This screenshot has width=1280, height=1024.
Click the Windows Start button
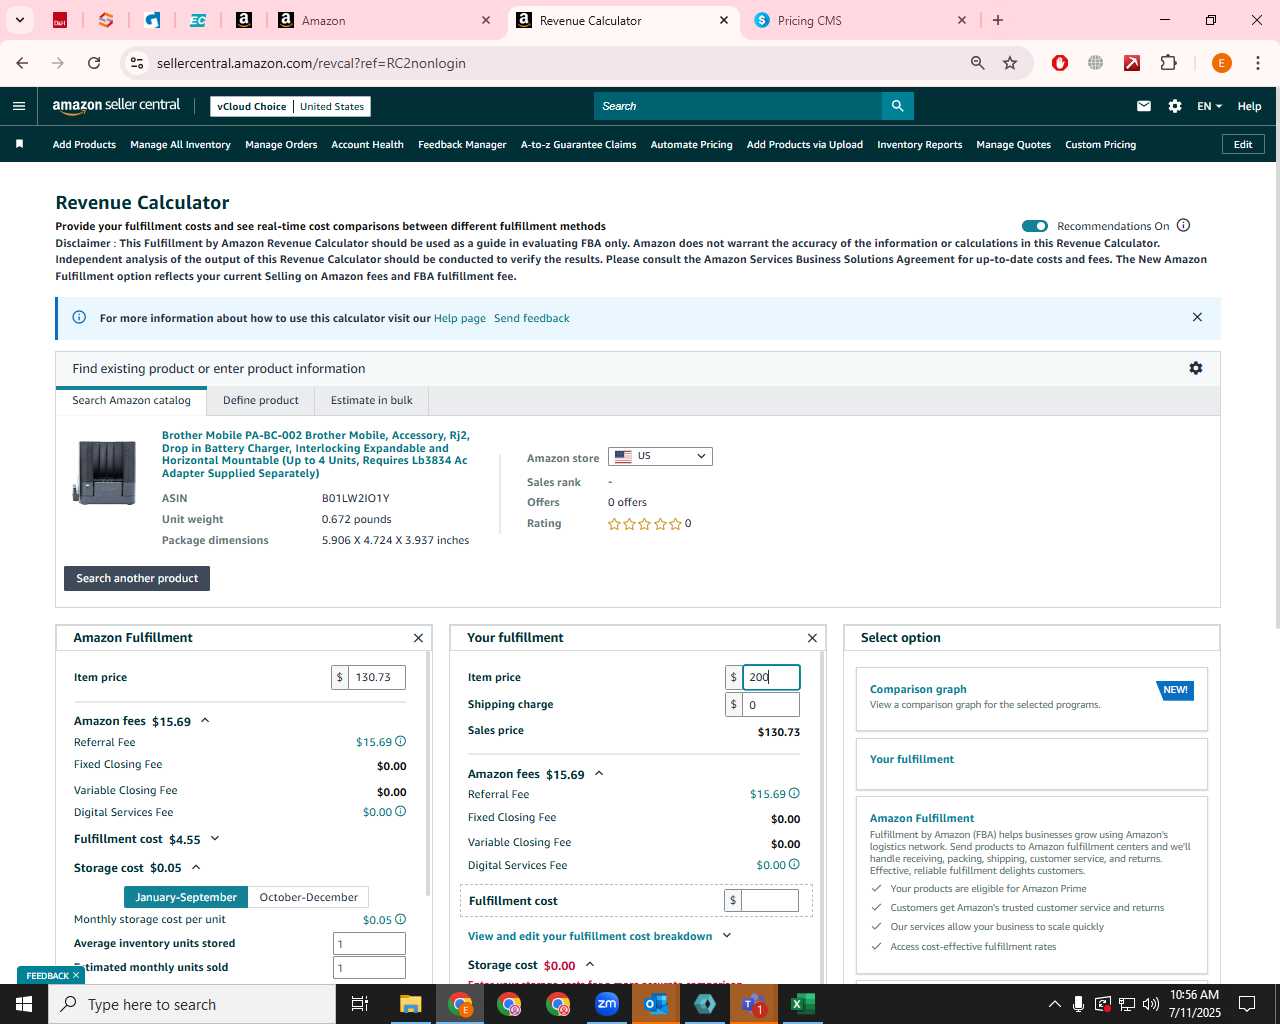[x=24, y=1004]
